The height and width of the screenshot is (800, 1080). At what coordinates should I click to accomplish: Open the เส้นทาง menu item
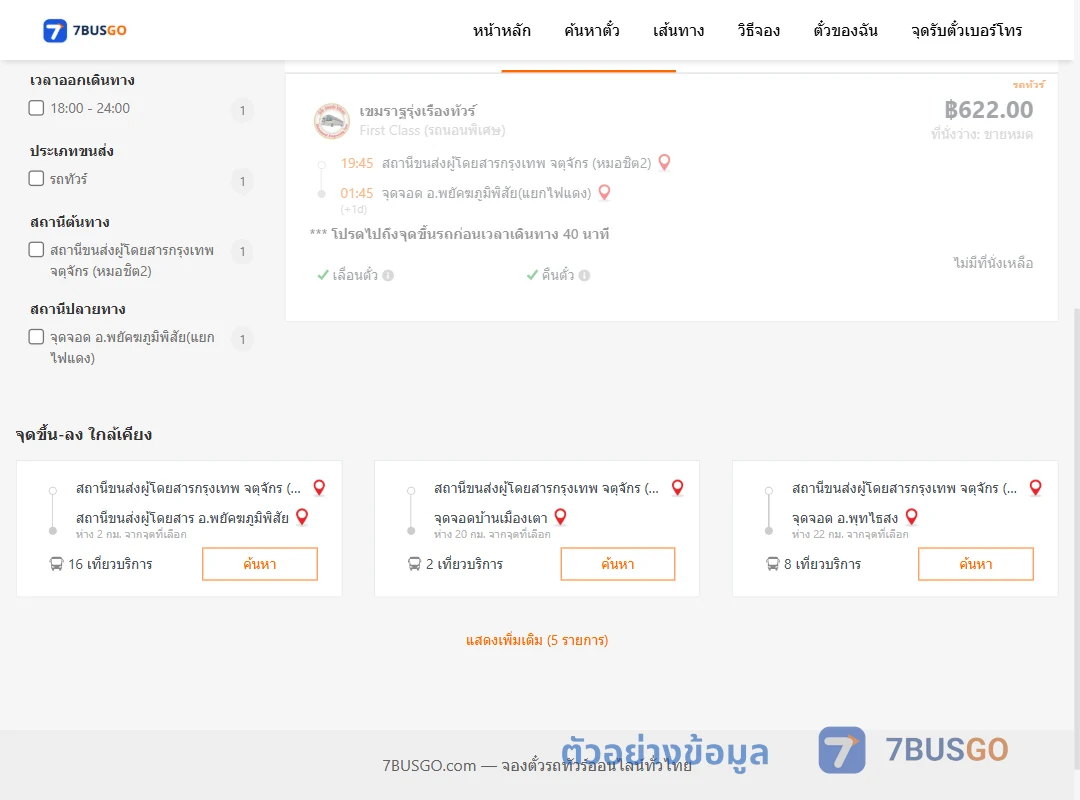[x=678, y=30]
